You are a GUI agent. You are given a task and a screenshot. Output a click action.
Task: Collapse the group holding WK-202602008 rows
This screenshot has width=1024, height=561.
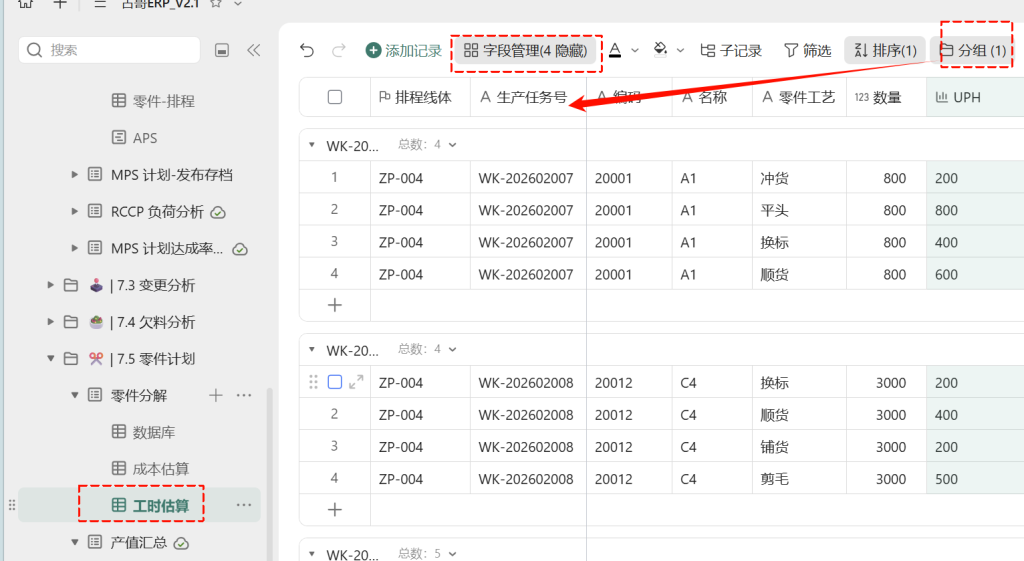point(312,349)
